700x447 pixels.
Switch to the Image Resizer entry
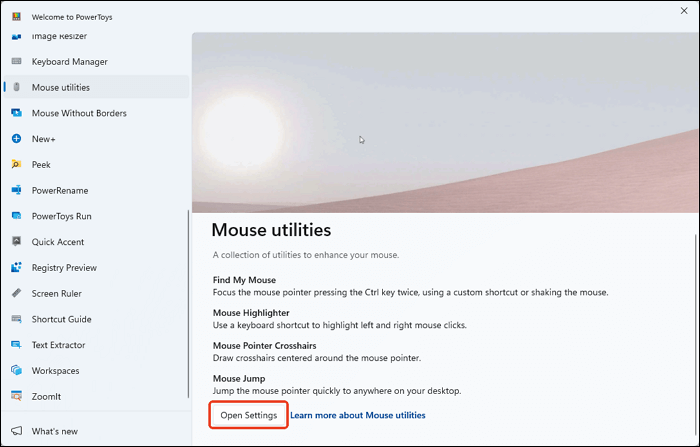(x=96, y=38)
